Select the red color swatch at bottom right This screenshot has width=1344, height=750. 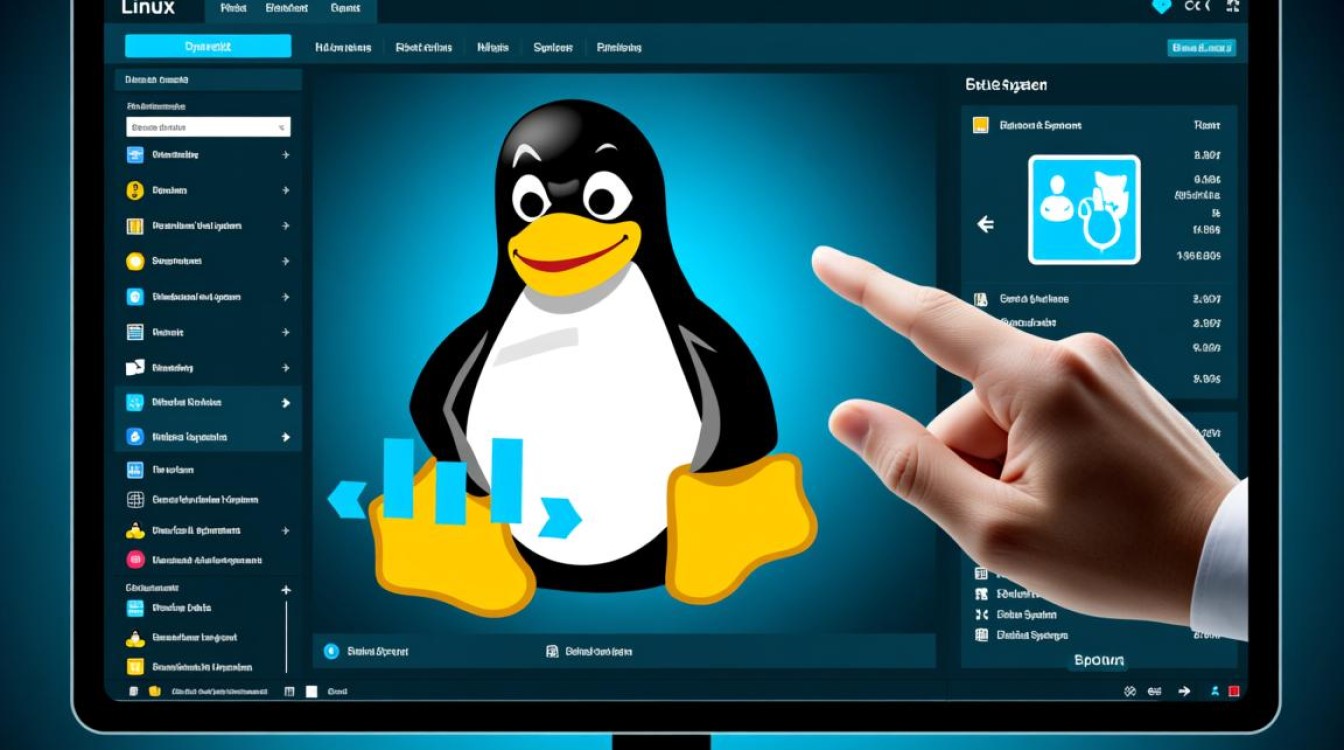point(1234,692)
